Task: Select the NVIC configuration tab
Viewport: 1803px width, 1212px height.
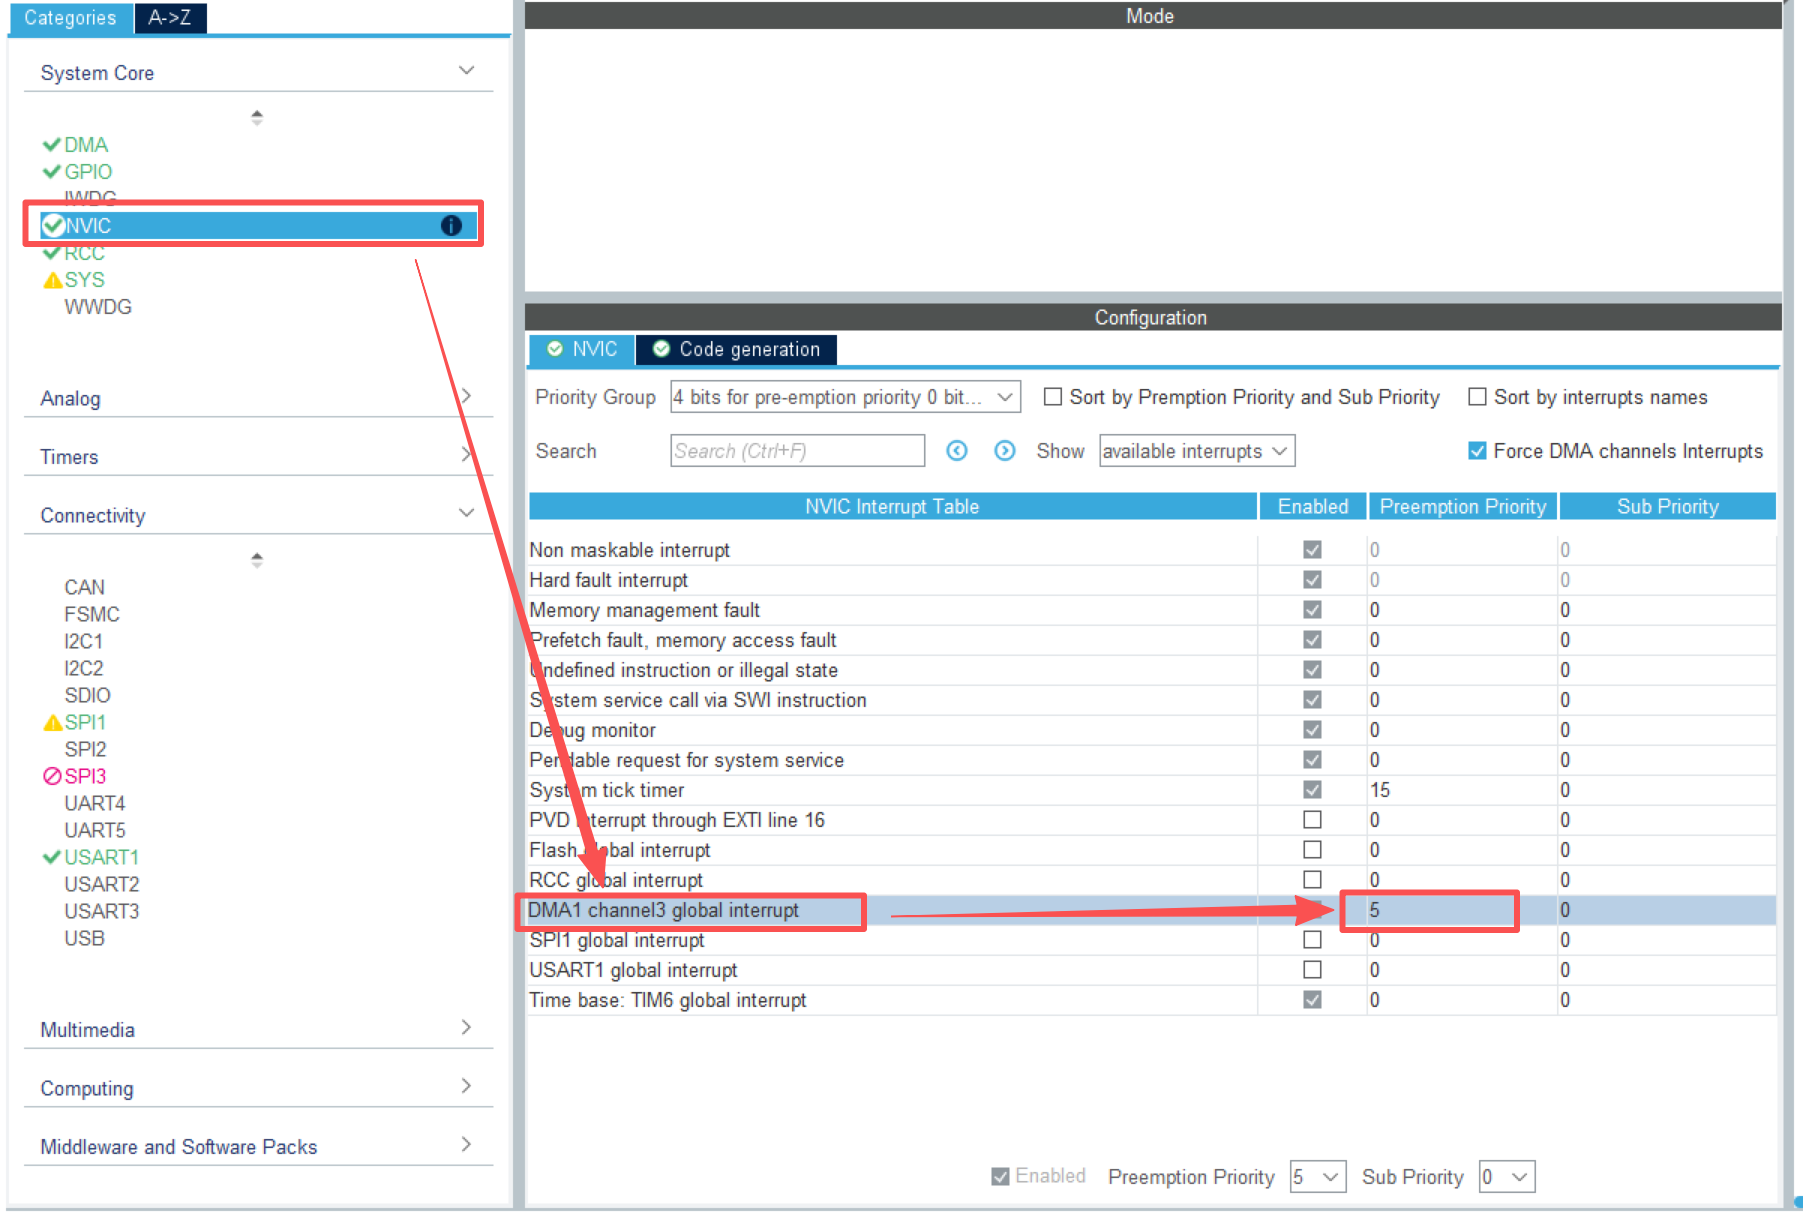Action: [x=582, y=349]
